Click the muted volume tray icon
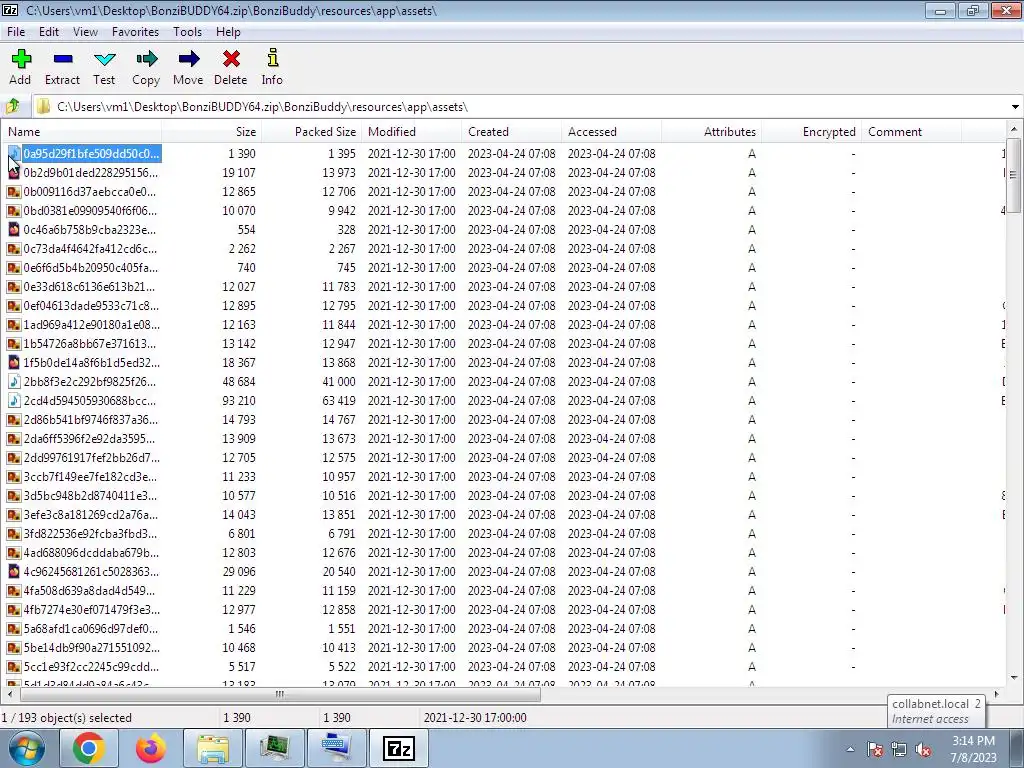The height and width of the screenshot is (768, 1024). click(923, 749)
